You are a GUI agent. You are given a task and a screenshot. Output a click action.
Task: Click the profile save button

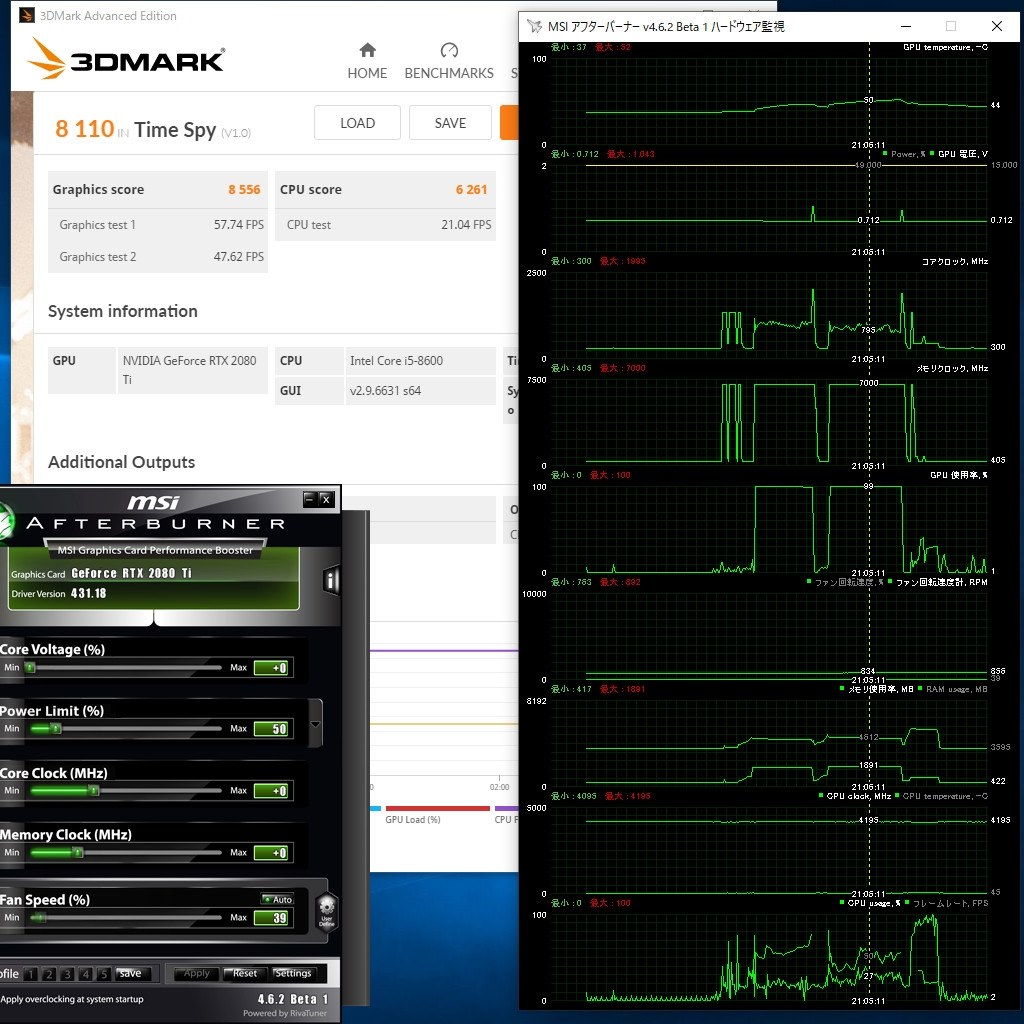(133, 973)
